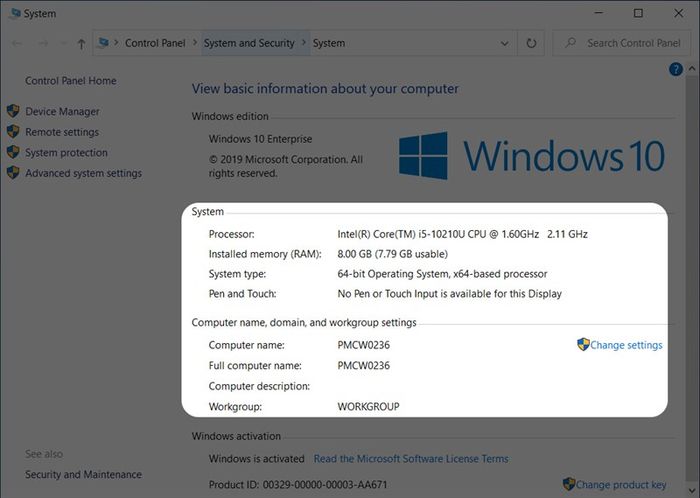Screen dimensions: 700x498
Task: Click the computer icon in address bar
Action: (x=104, y=43)
